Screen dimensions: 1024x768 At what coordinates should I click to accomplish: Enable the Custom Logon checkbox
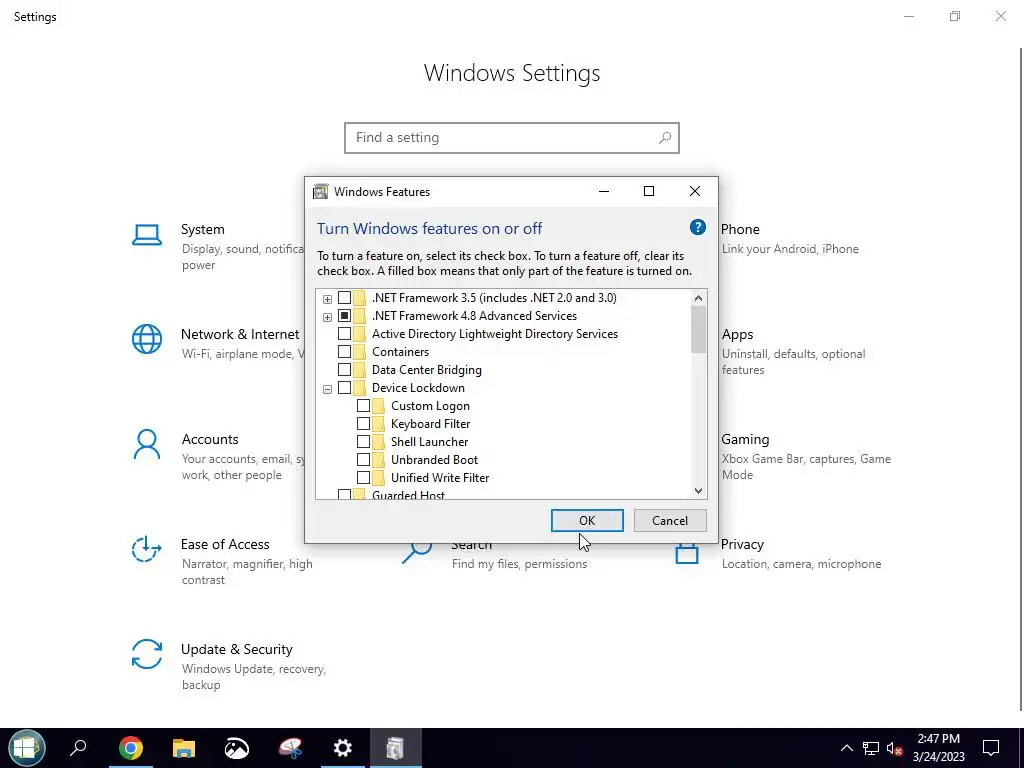pos(363,406)
